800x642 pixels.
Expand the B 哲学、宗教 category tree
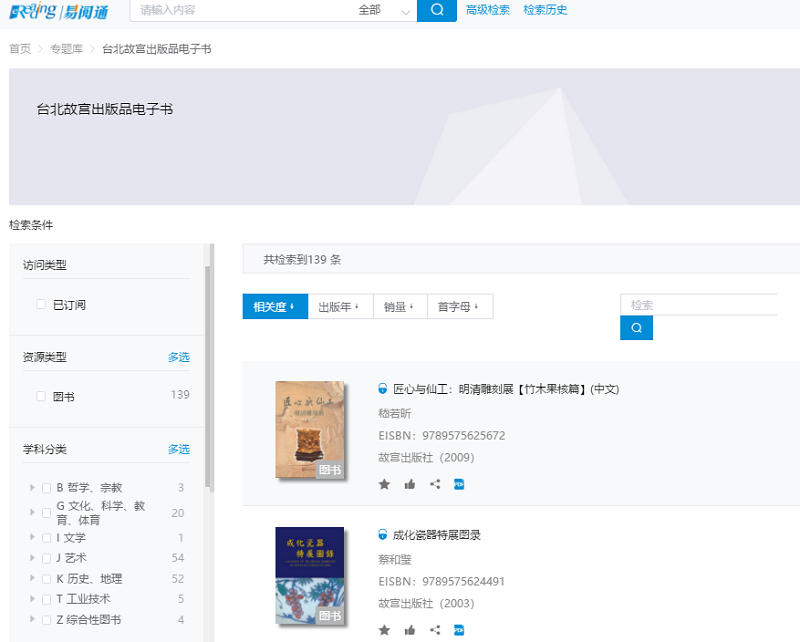click(x=33, y=488)
